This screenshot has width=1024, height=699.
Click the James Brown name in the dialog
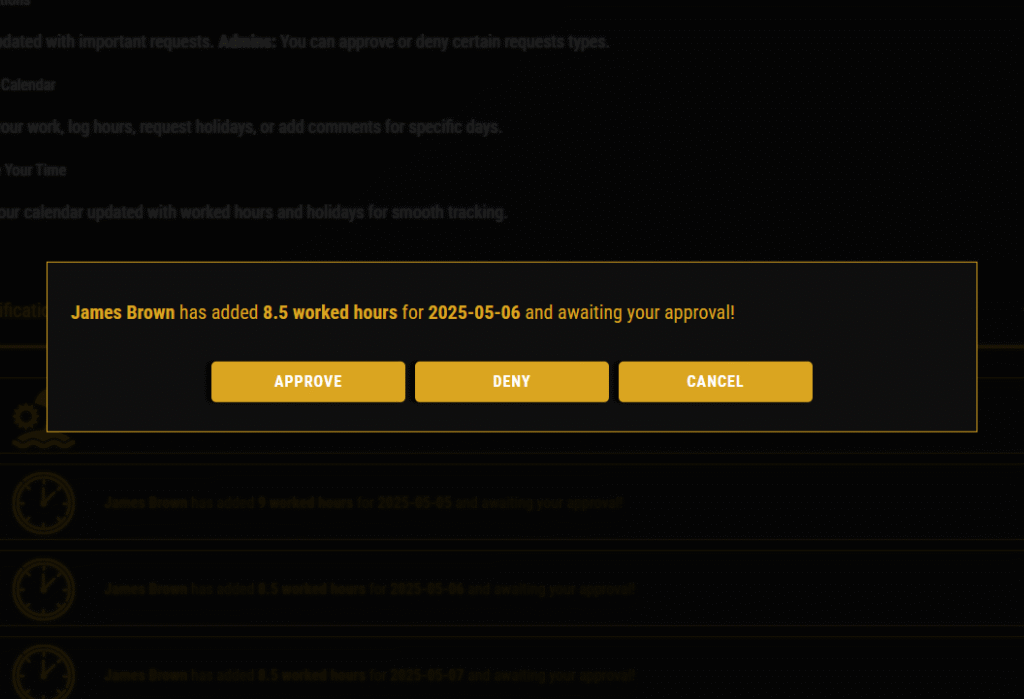click(123, 312)
